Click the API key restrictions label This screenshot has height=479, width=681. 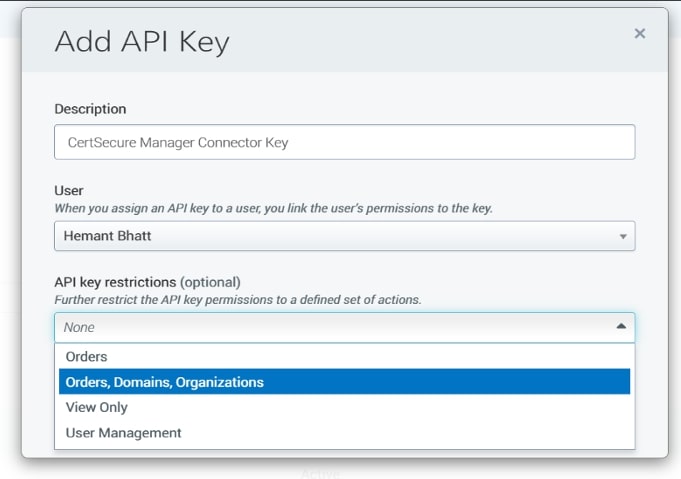115,281
